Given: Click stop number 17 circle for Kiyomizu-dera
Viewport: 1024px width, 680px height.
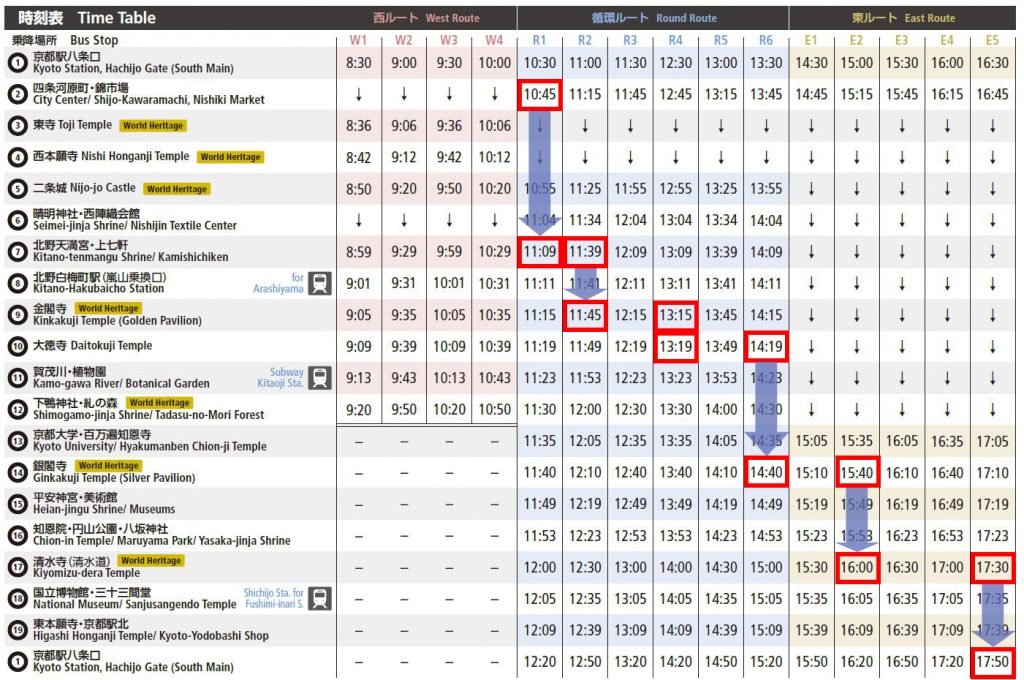Looking at the screenshot, I should 17,567.
